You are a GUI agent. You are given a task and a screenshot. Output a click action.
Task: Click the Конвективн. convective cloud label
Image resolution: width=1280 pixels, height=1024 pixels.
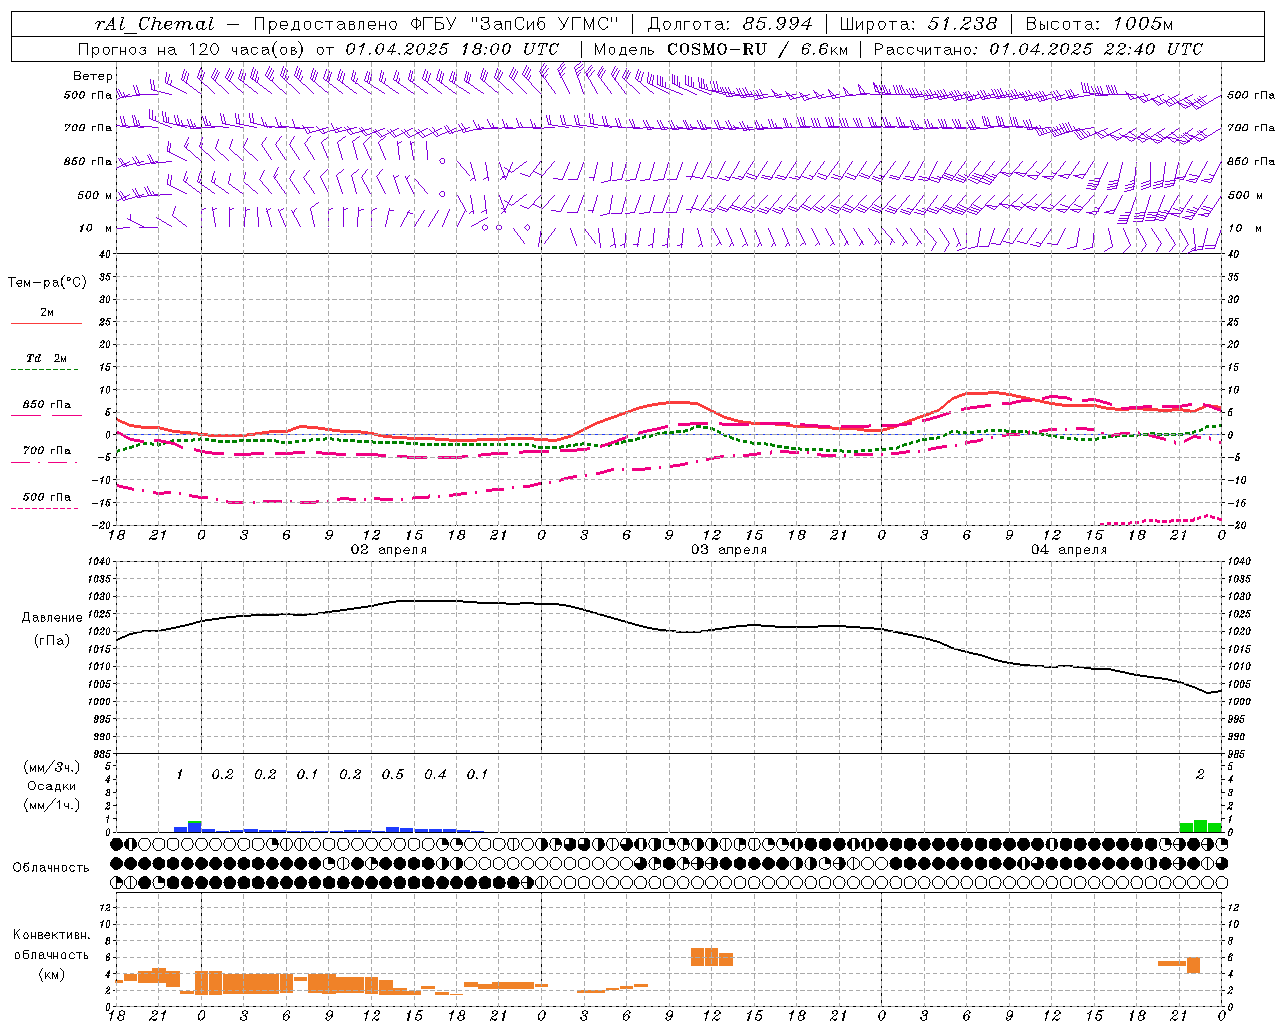coord(51,935)
